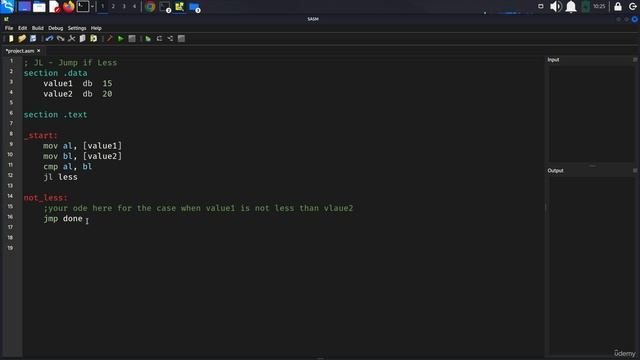Screen dimensions: 640x360
Task: Click the log out icon
Action: tap(633, 7)
